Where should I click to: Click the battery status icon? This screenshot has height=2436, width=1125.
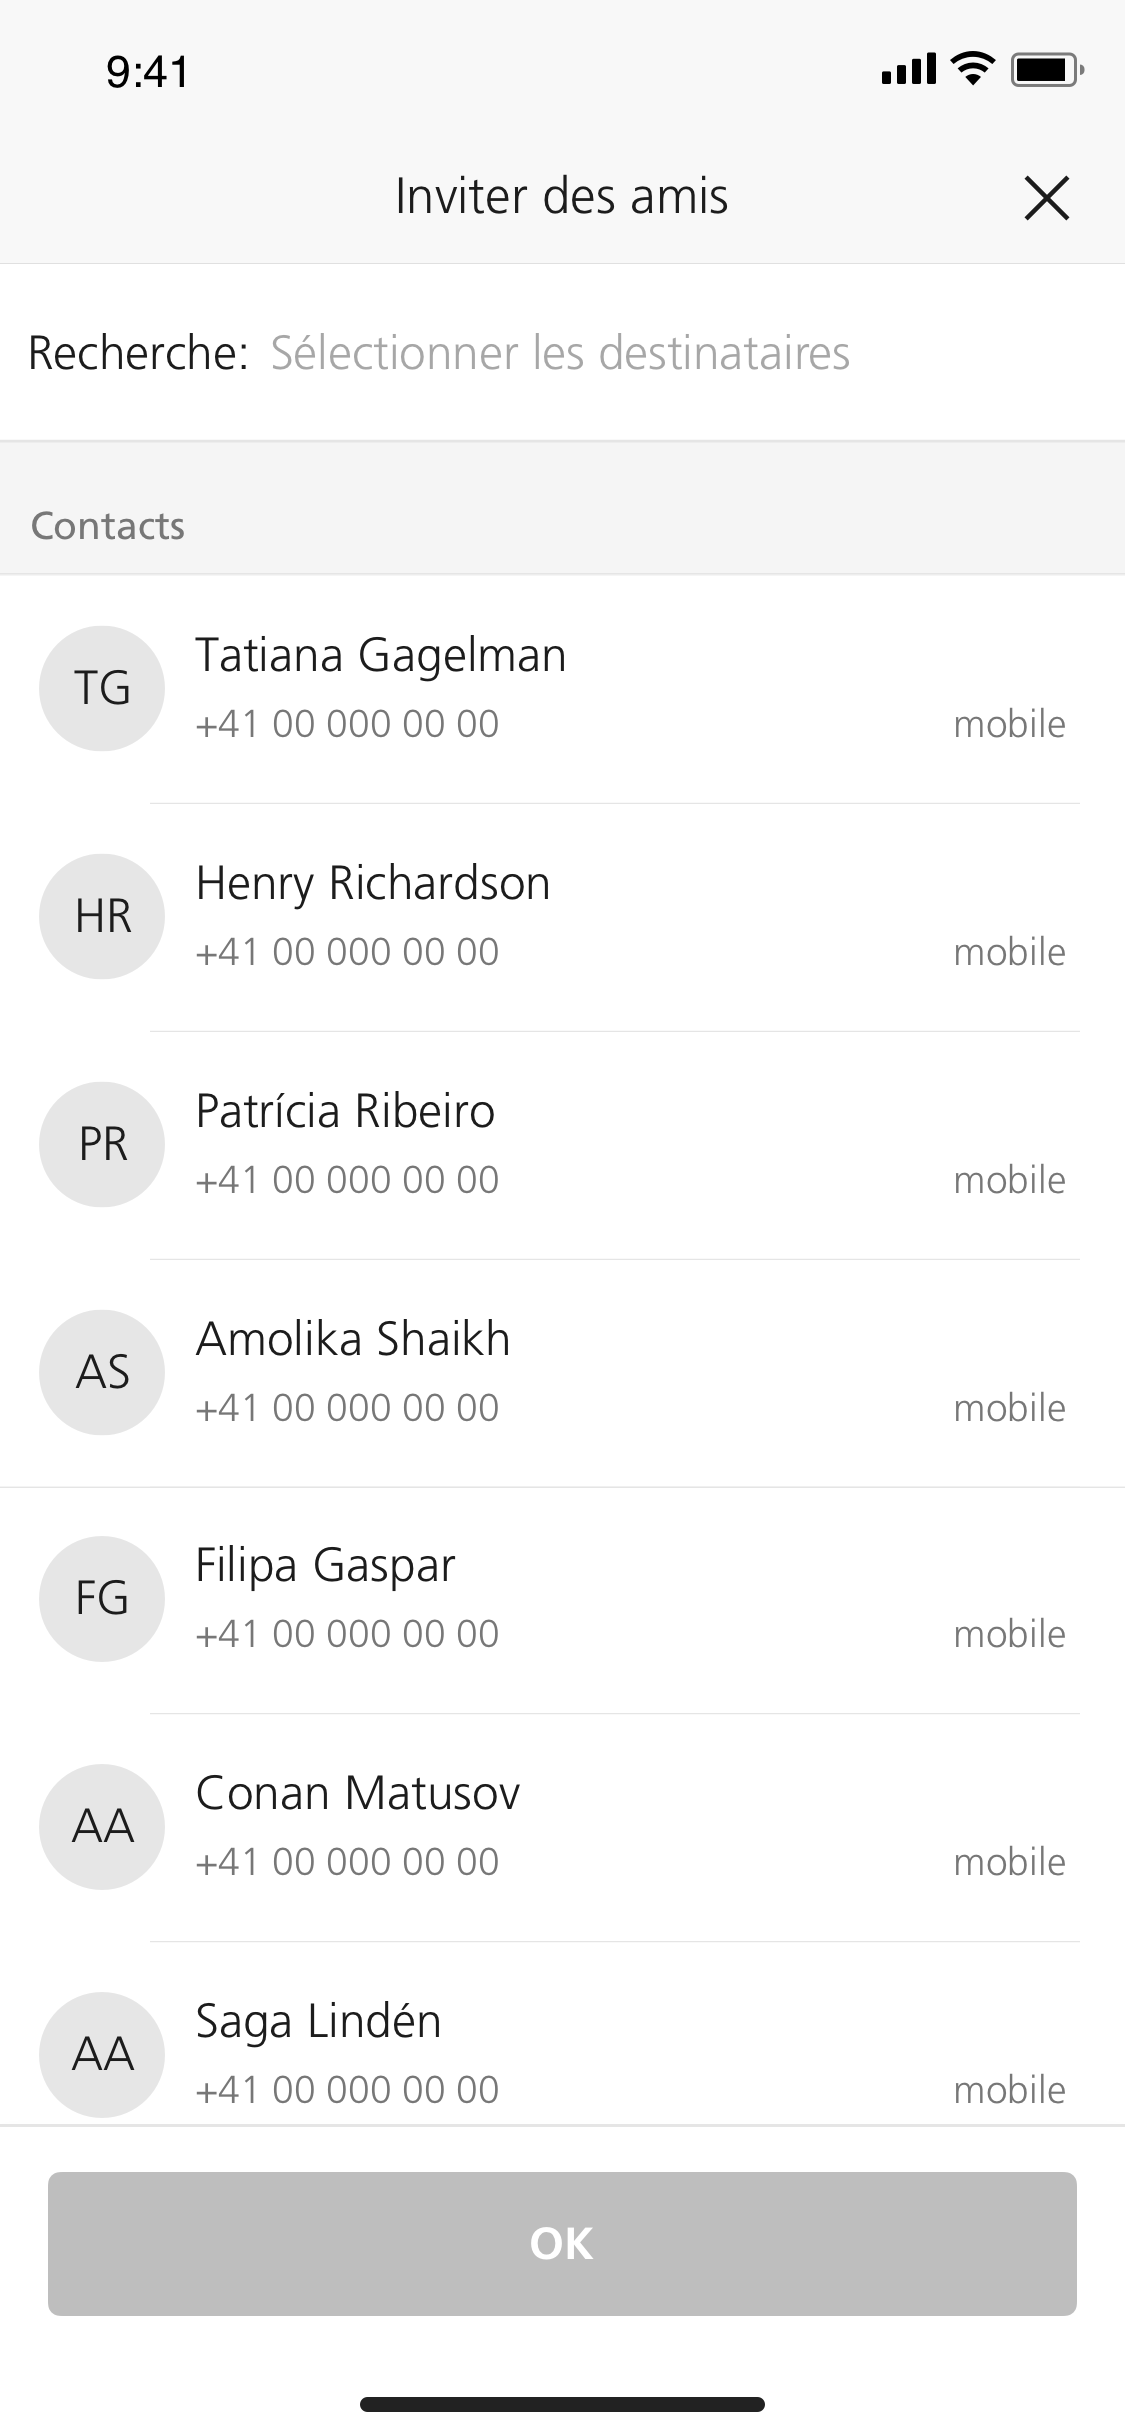click(x=1046, y=70)
